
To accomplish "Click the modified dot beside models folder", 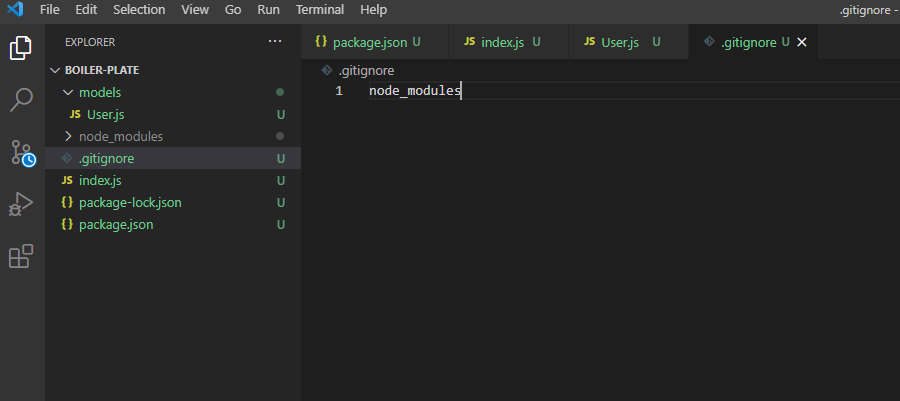I will (280, 92).
